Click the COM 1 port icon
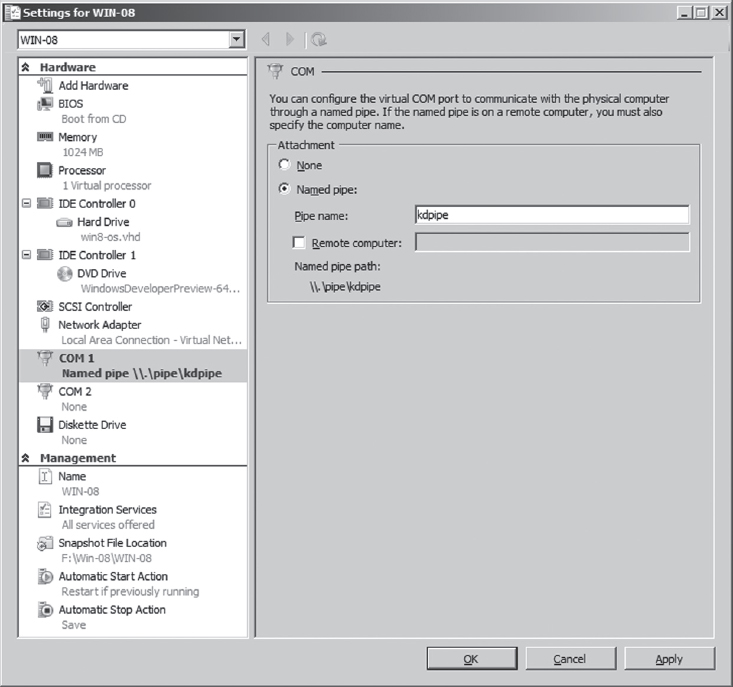The image size is (733, 687). pos(45,358)
